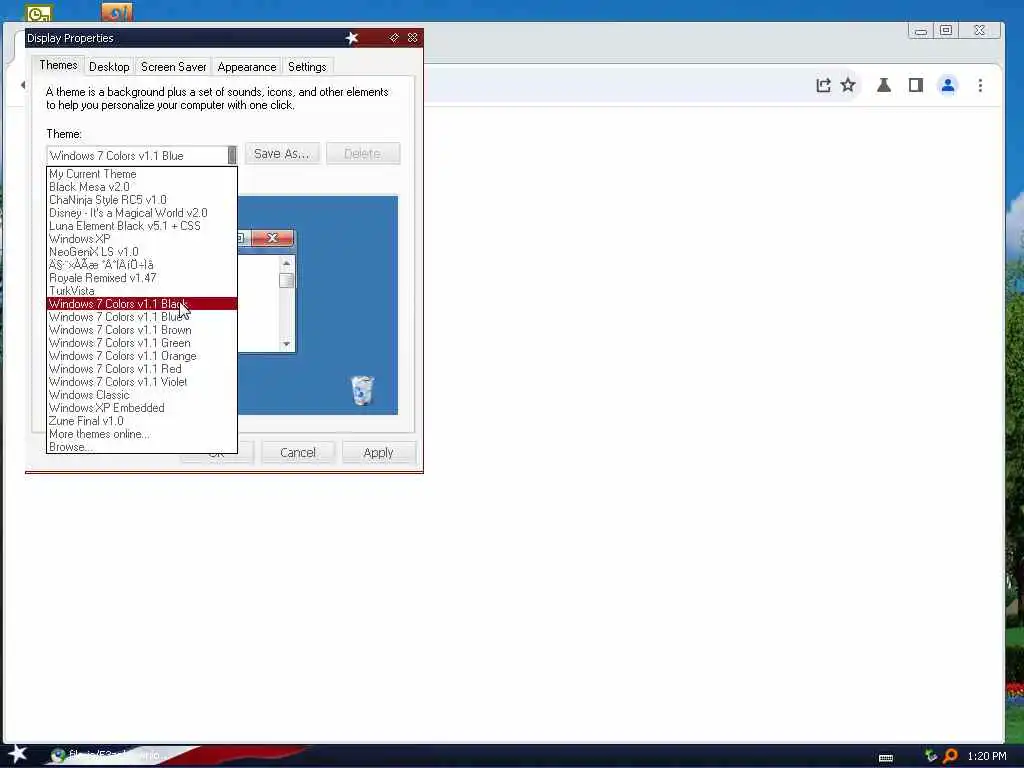This screenshot has height=768, width=1024.
Task: Select ChaNinja Style RC5 v1.0 theme
Action: 142,200
